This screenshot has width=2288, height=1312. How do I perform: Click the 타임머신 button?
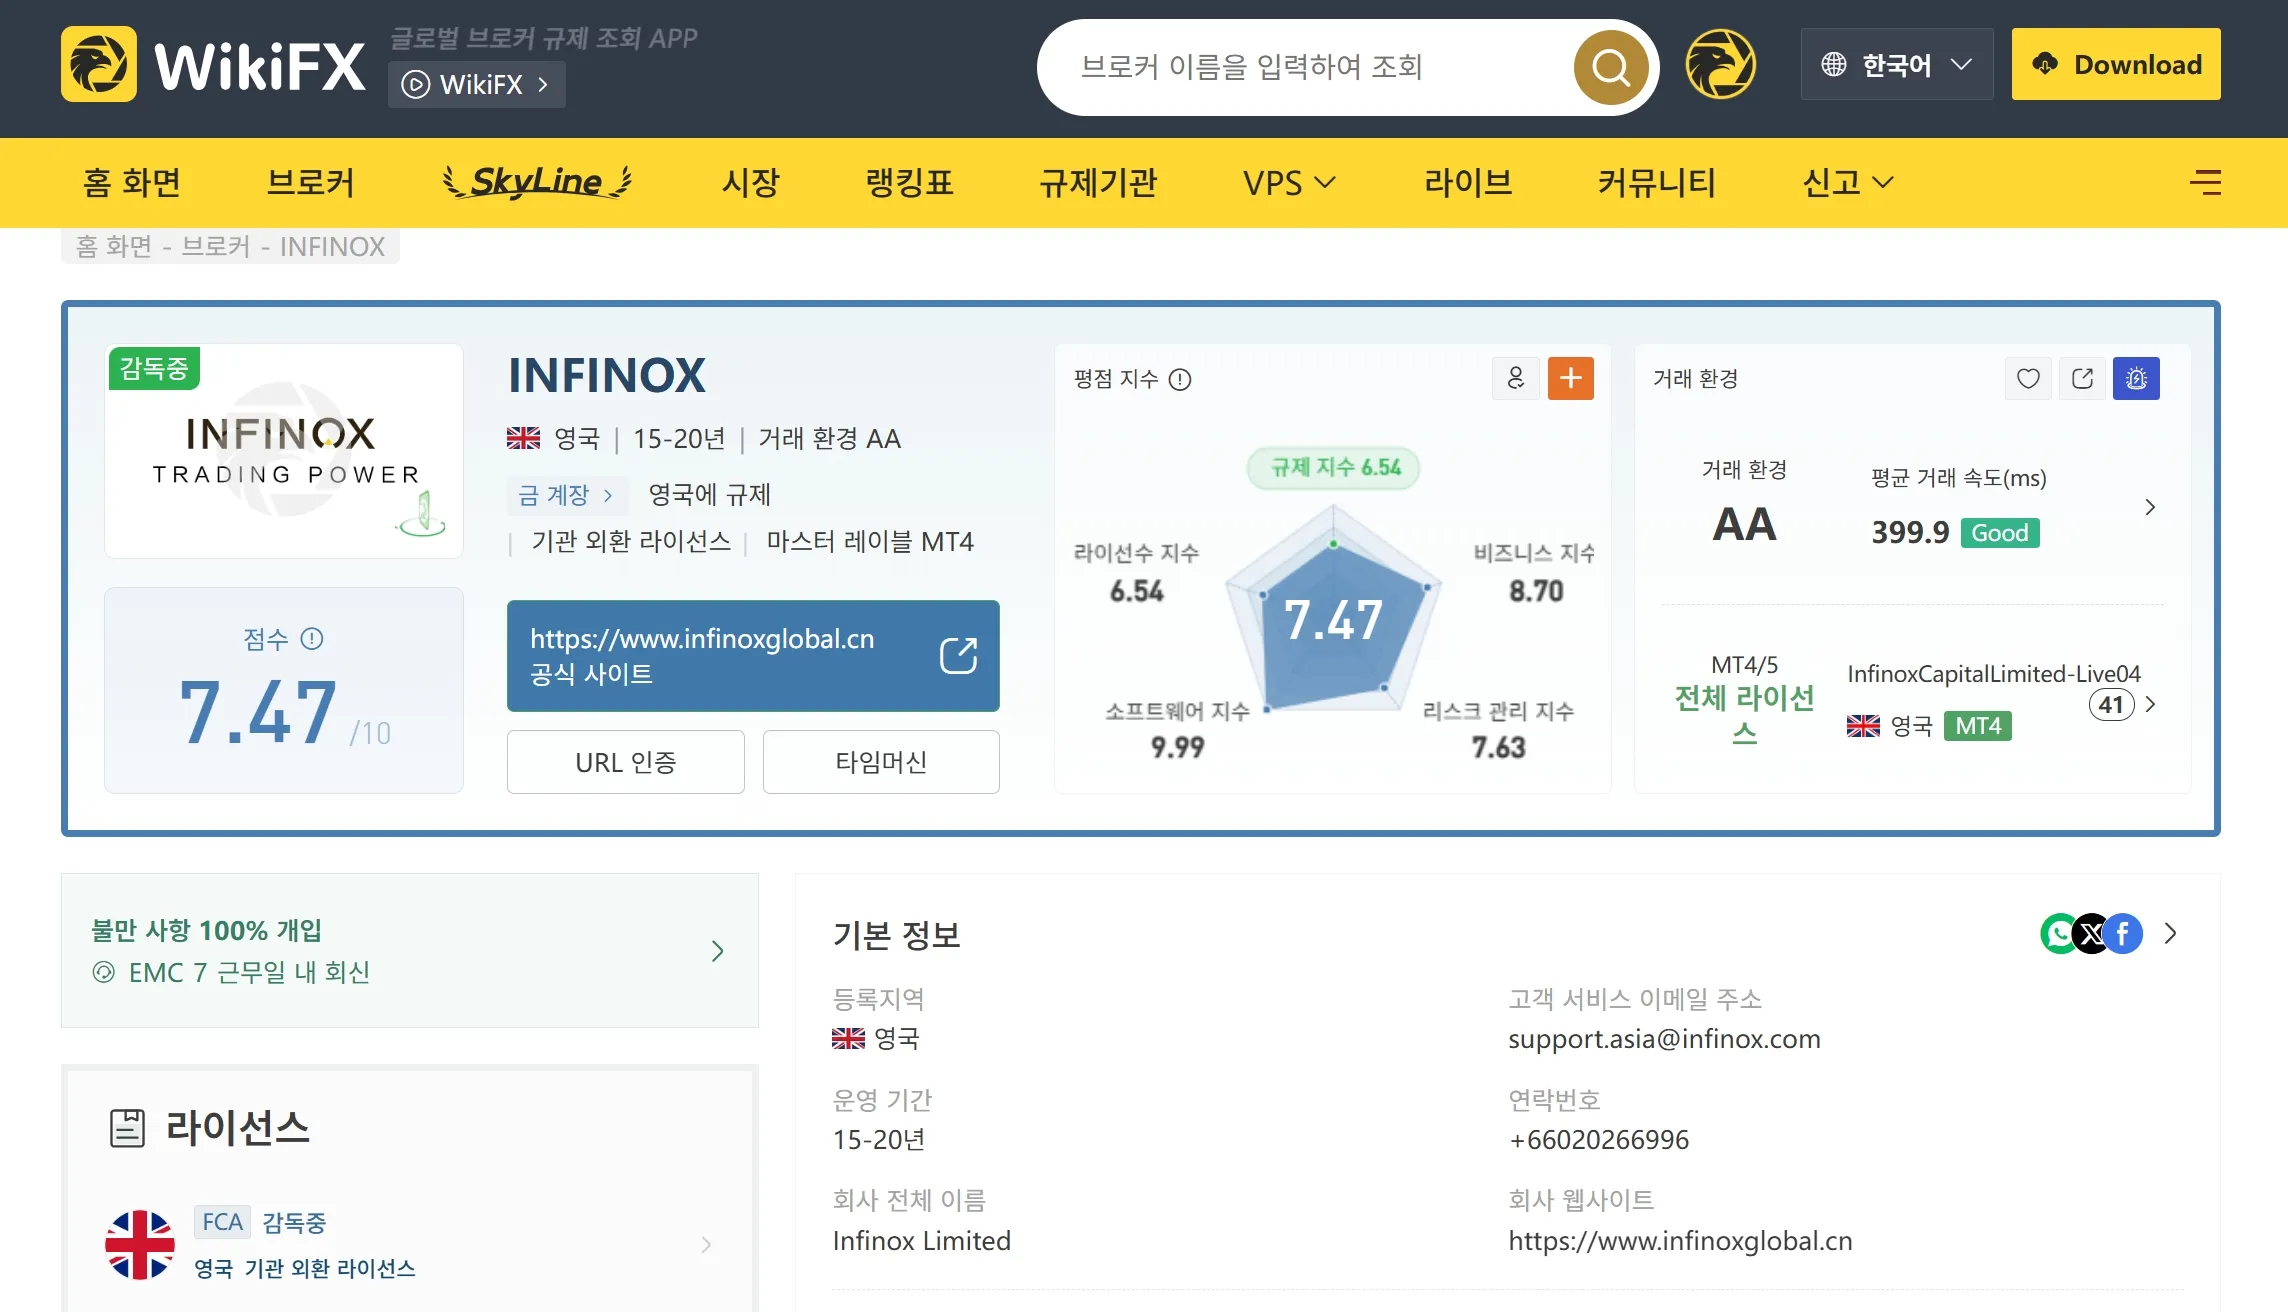click(881, 762)
